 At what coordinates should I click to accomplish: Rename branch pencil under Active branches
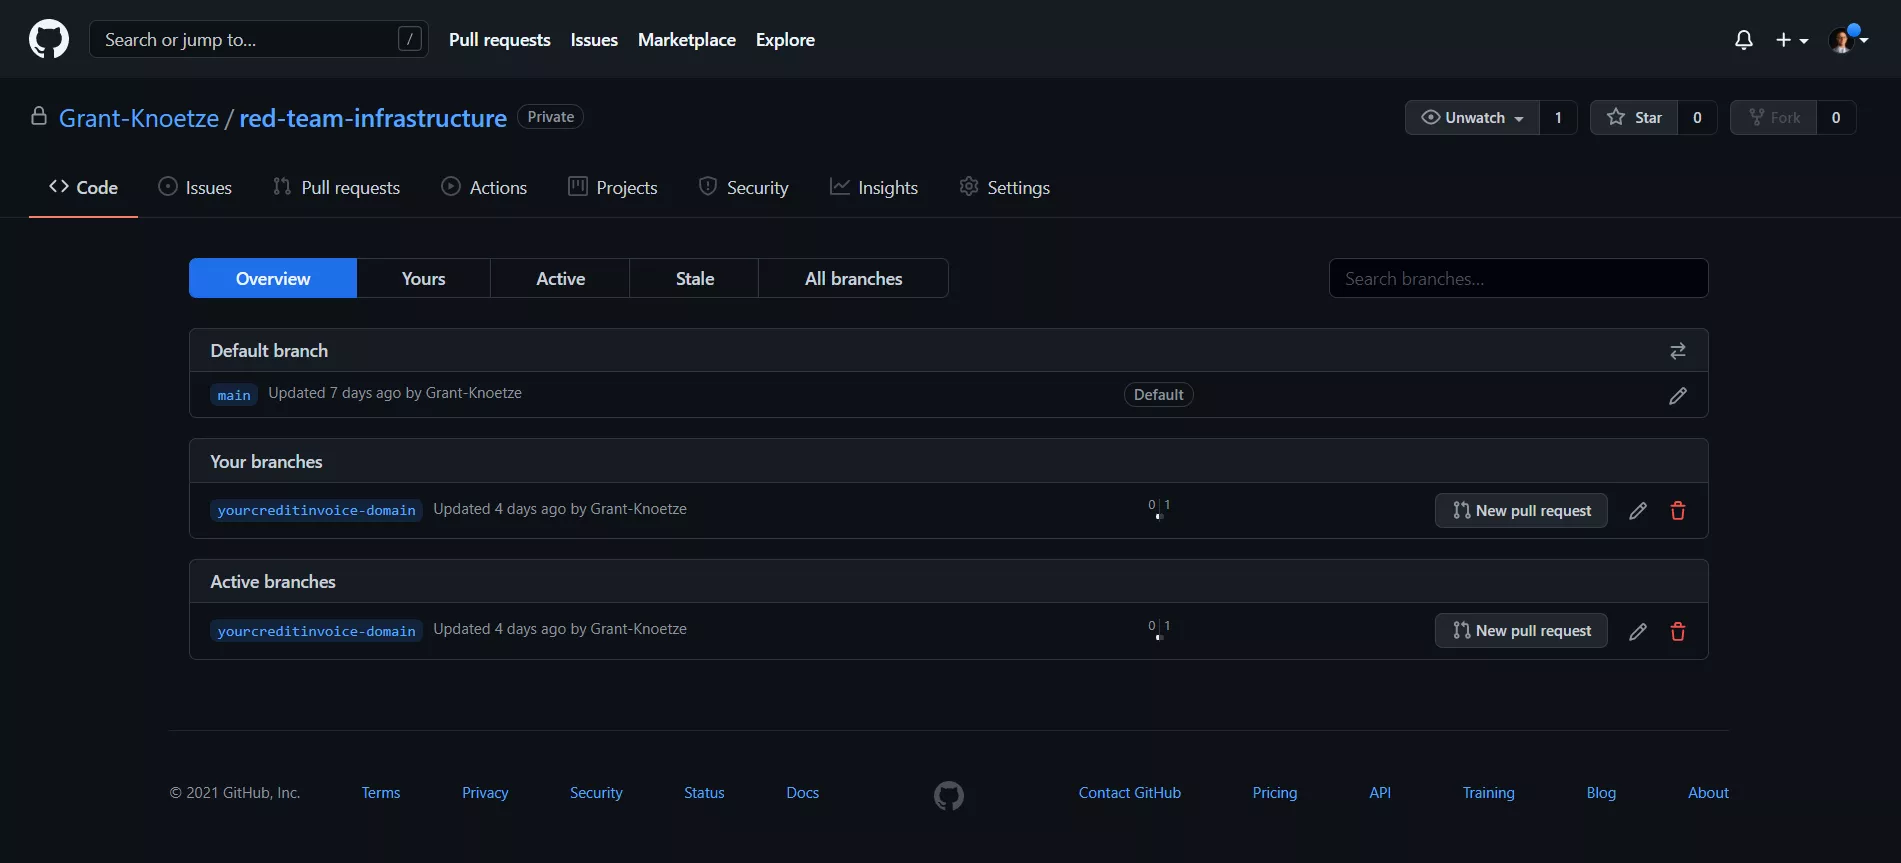[x=1637, y=631]
